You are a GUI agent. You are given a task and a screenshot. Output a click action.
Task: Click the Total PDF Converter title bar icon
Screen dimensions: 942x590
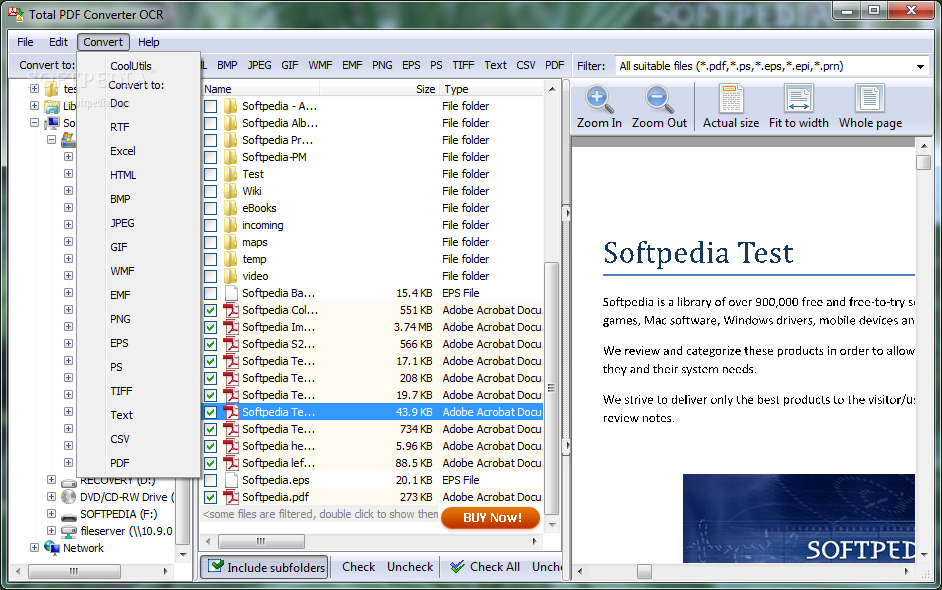[16, 14]
